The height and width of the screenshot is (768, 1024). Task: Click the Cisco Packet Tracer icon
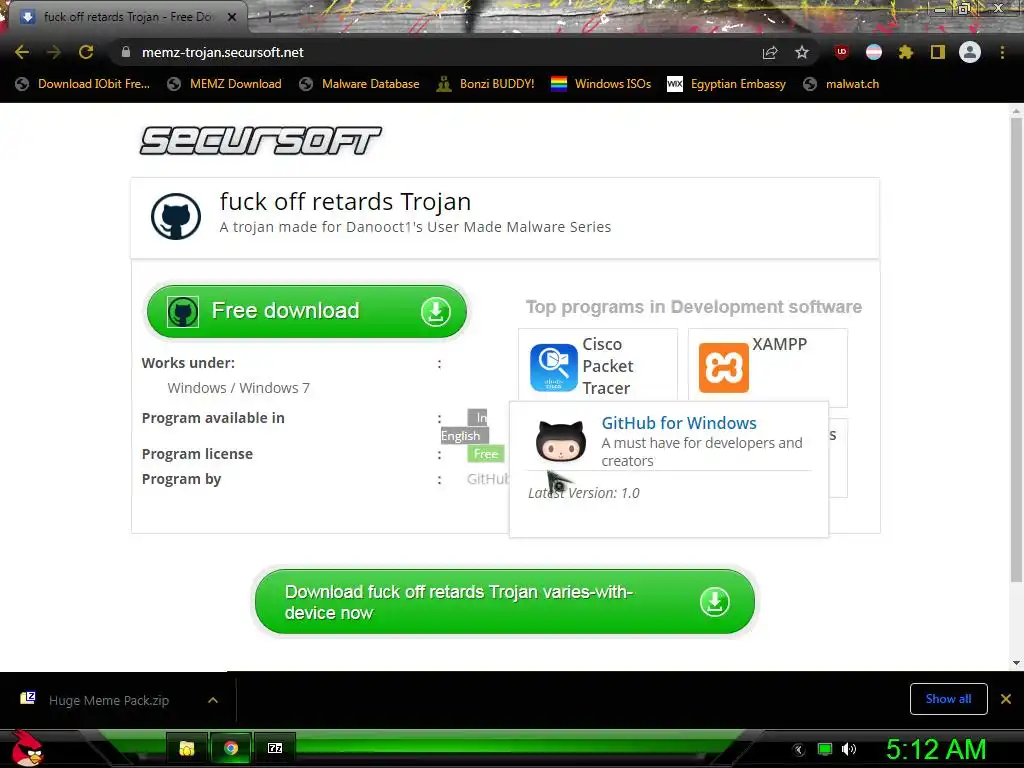554,368
